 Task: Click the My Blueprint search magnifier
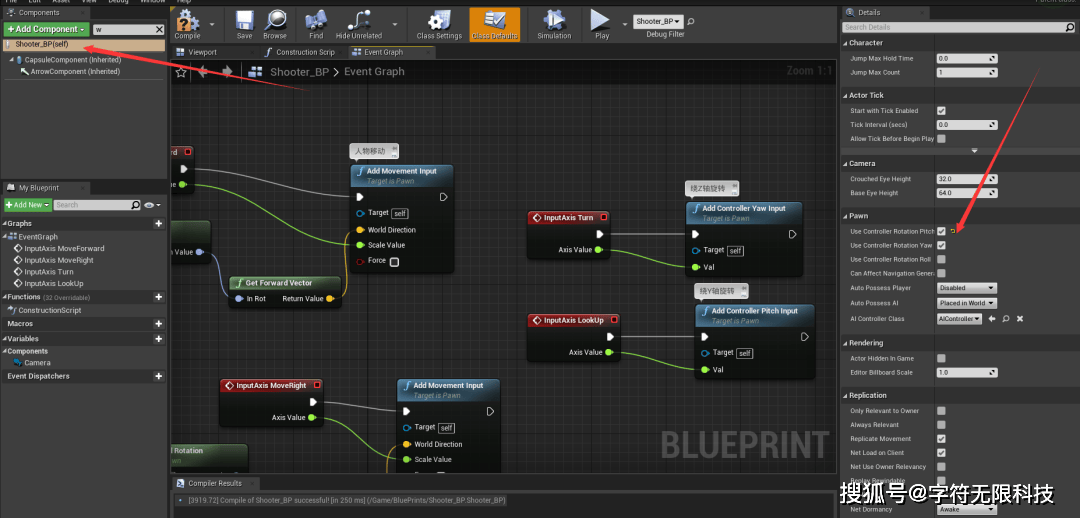(136, 205)
